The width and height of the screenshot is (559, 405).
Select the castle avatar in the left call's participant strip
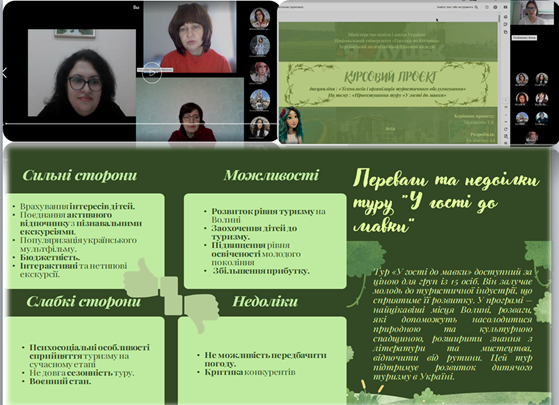(x=260, y=99)
